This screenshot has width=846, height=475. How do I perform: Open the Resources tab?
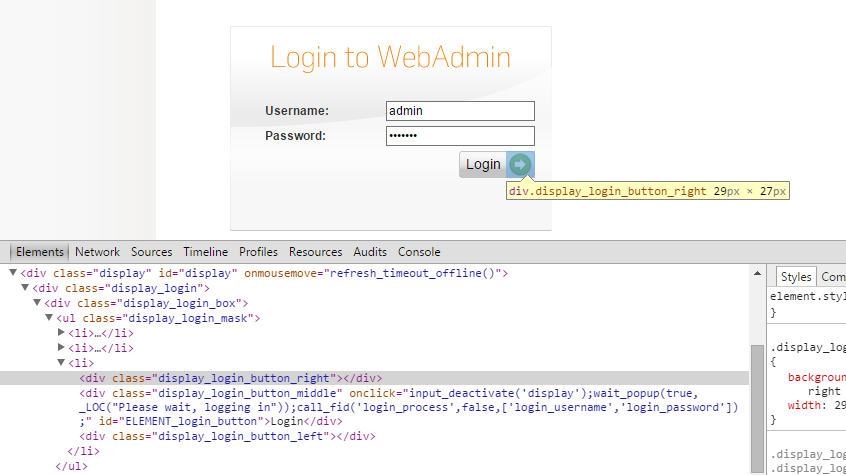[315, 252]
